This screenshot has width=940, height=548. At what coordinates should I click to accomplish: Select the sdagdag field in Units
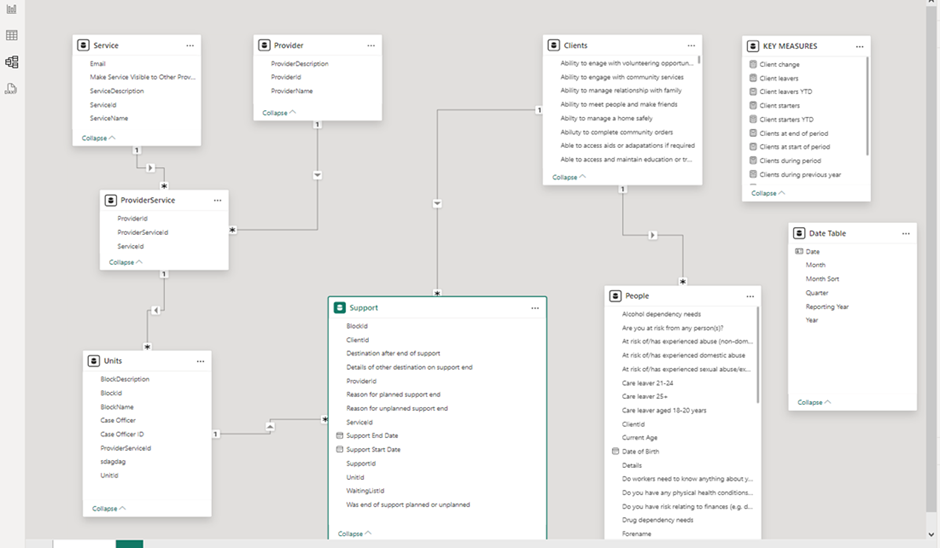click(x=113, y=462)
